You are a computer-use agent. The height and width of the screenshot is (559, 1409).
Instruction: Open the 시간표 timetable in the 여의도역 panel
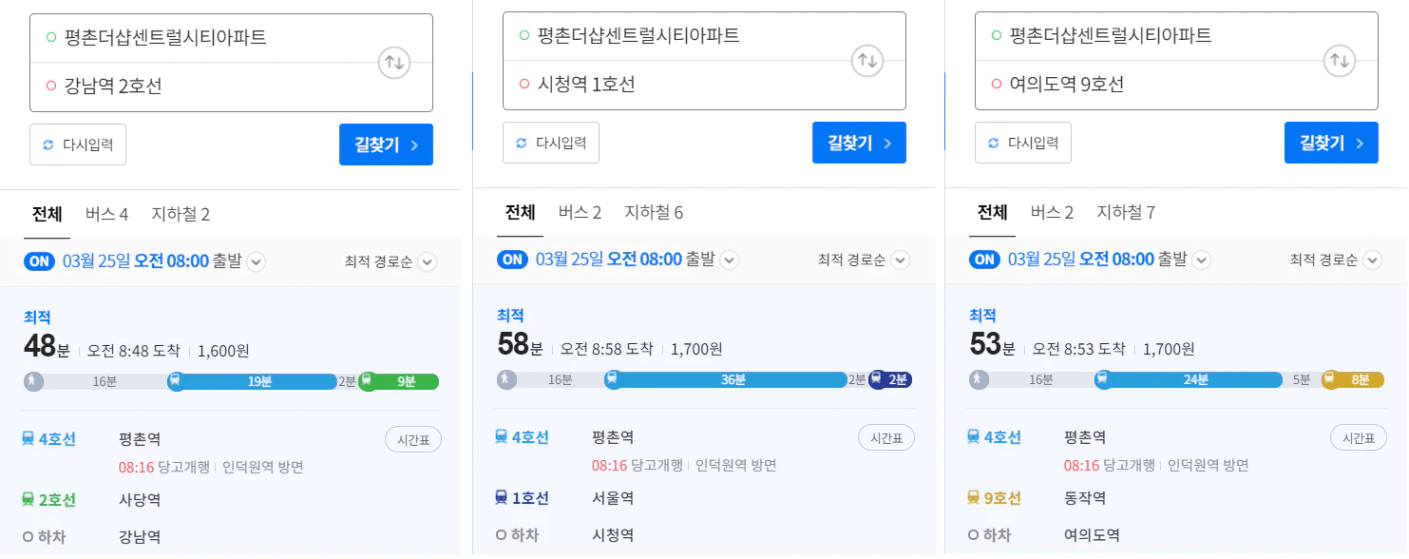[x=1358, y=437]
